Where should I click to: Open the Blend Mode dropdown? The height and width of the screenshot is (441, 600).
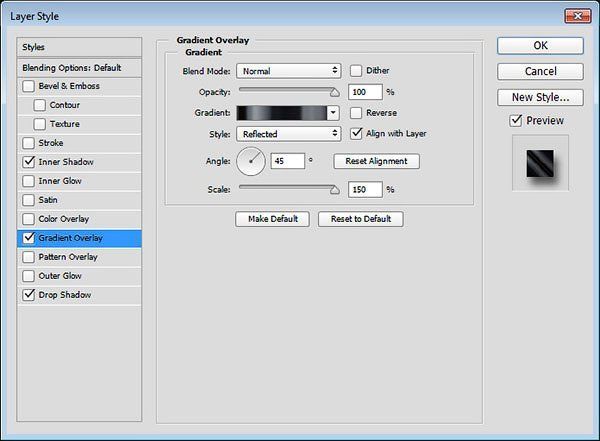pos(289,71)
